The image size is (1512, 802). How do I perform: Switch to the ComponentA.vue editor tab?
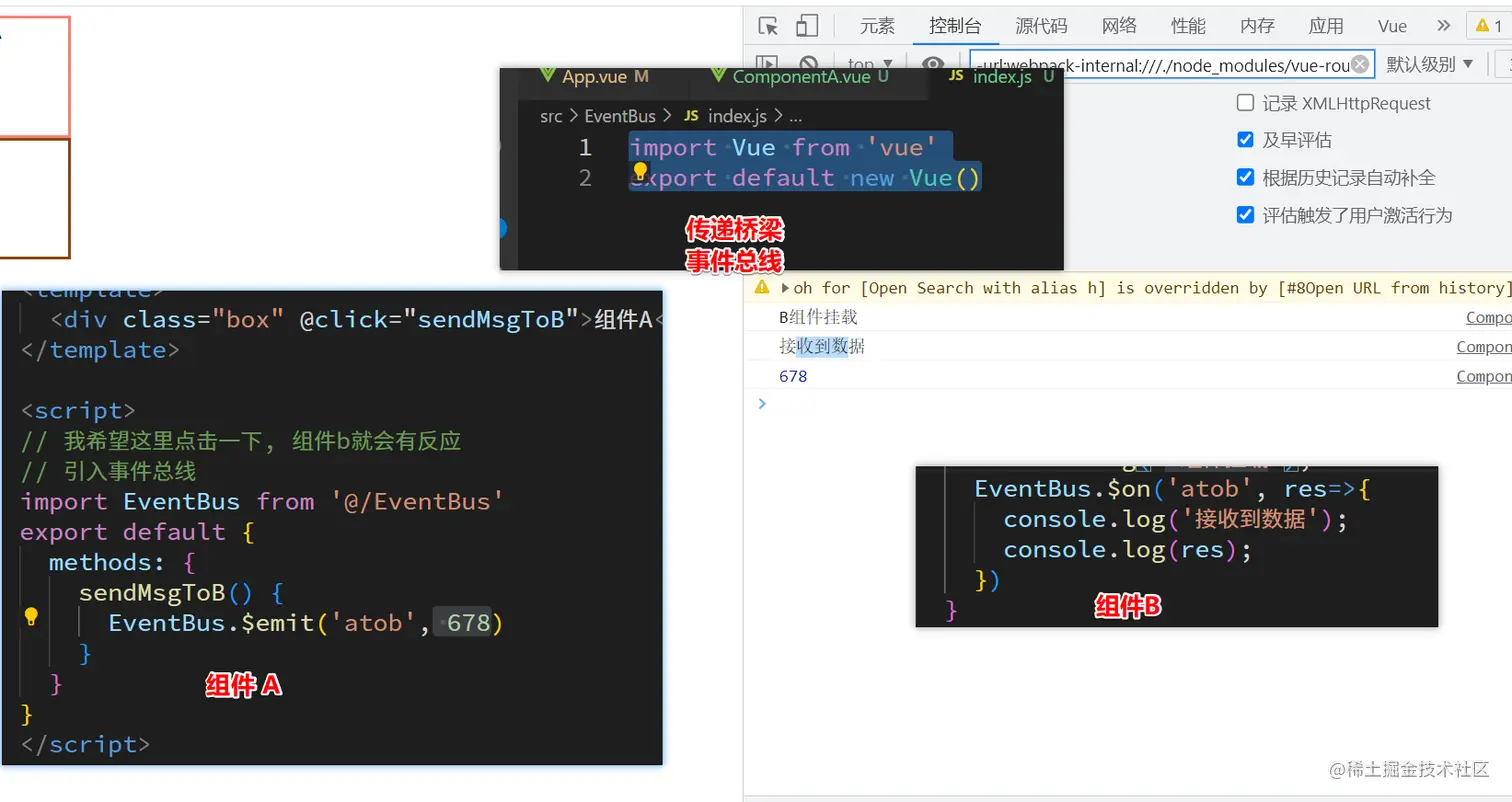(798, 76)
